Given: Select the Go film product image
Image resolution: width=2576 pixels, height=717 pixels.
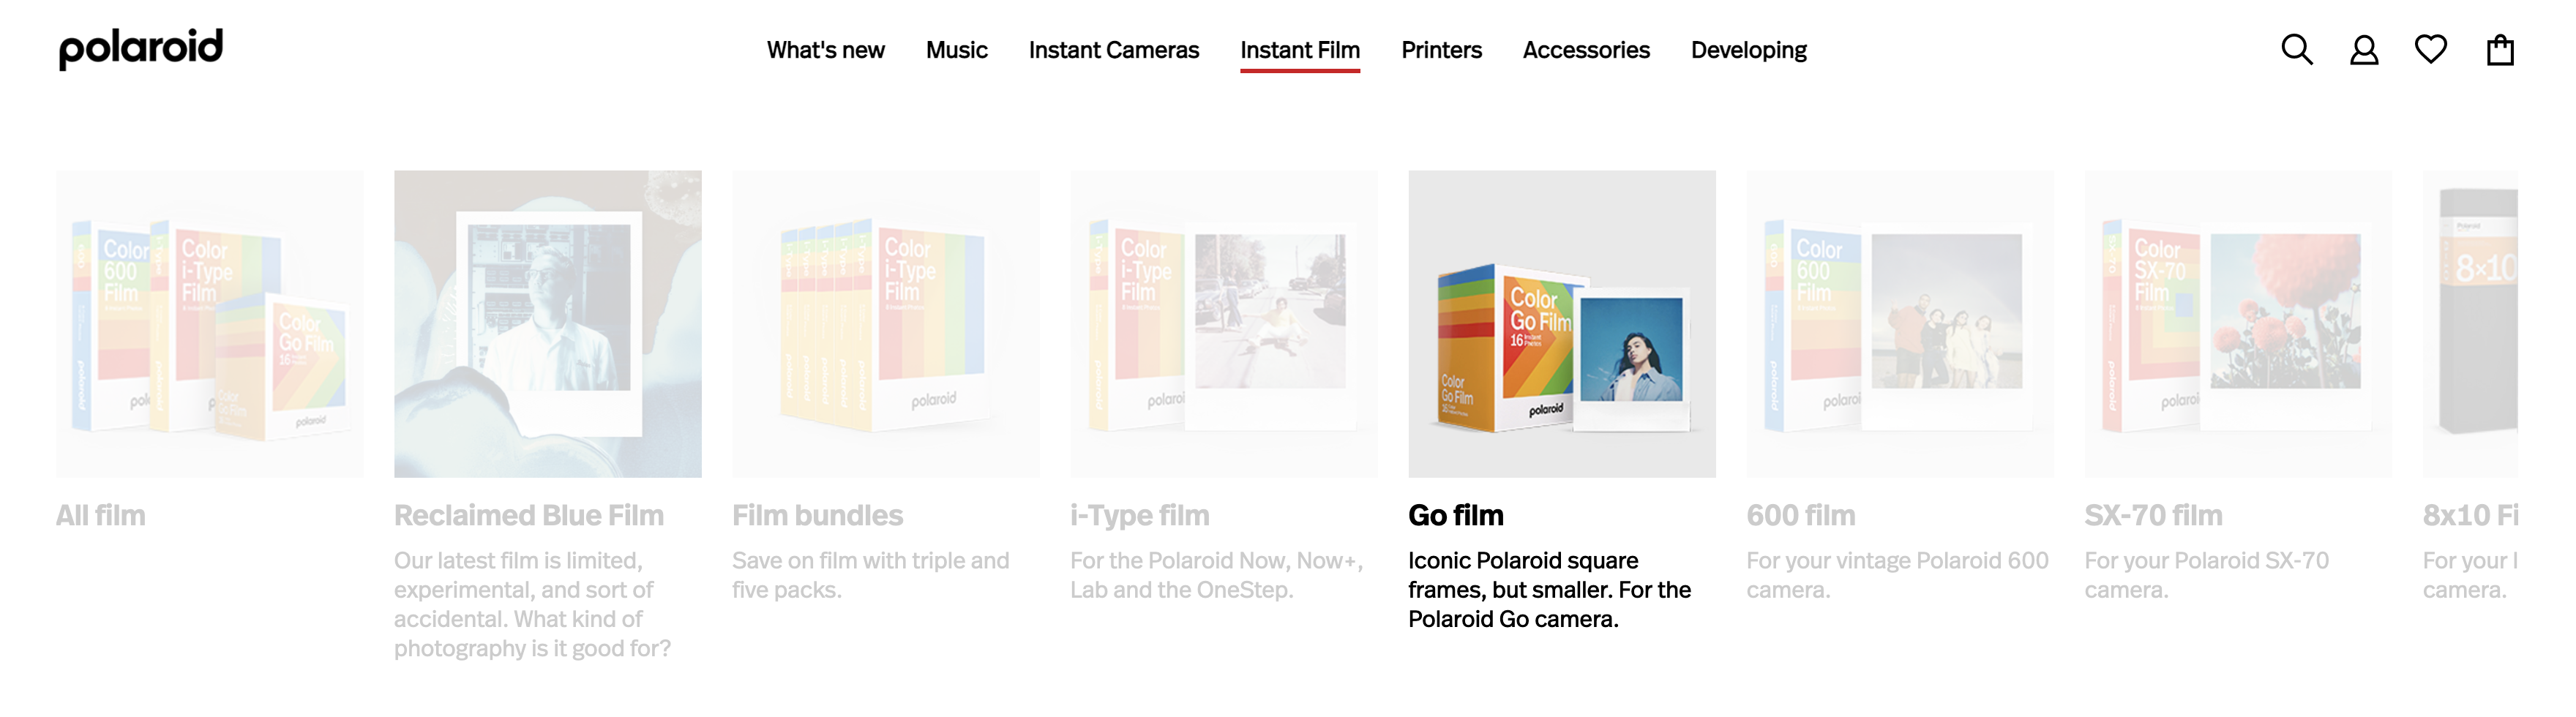Looking at the screenshot, I should [1562, 323].
